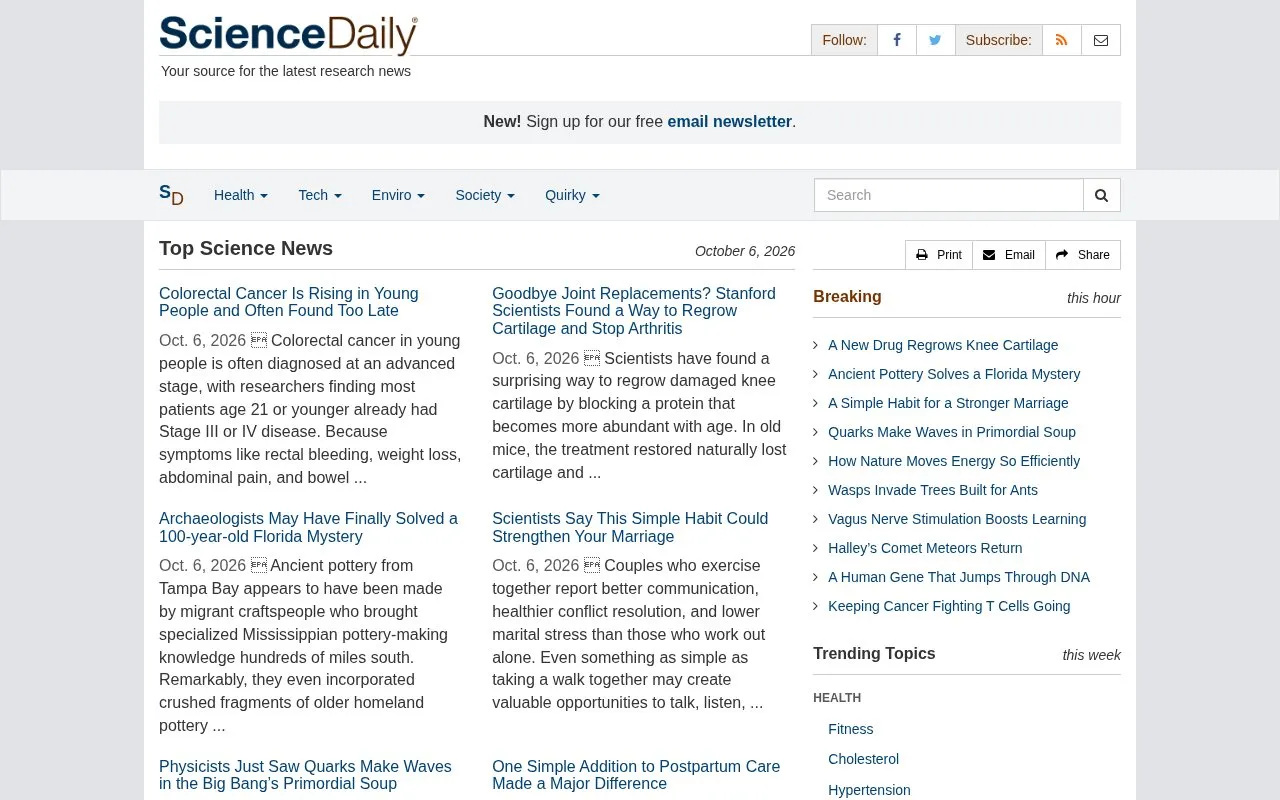Open 'Vagus Nerve Stimulation Boosts Learning'
Viewport: 1280px width, 800px height.
[957, 519]
